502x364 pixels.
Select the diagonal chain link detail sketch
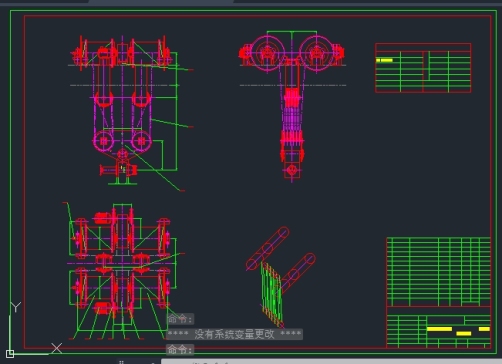281,277
